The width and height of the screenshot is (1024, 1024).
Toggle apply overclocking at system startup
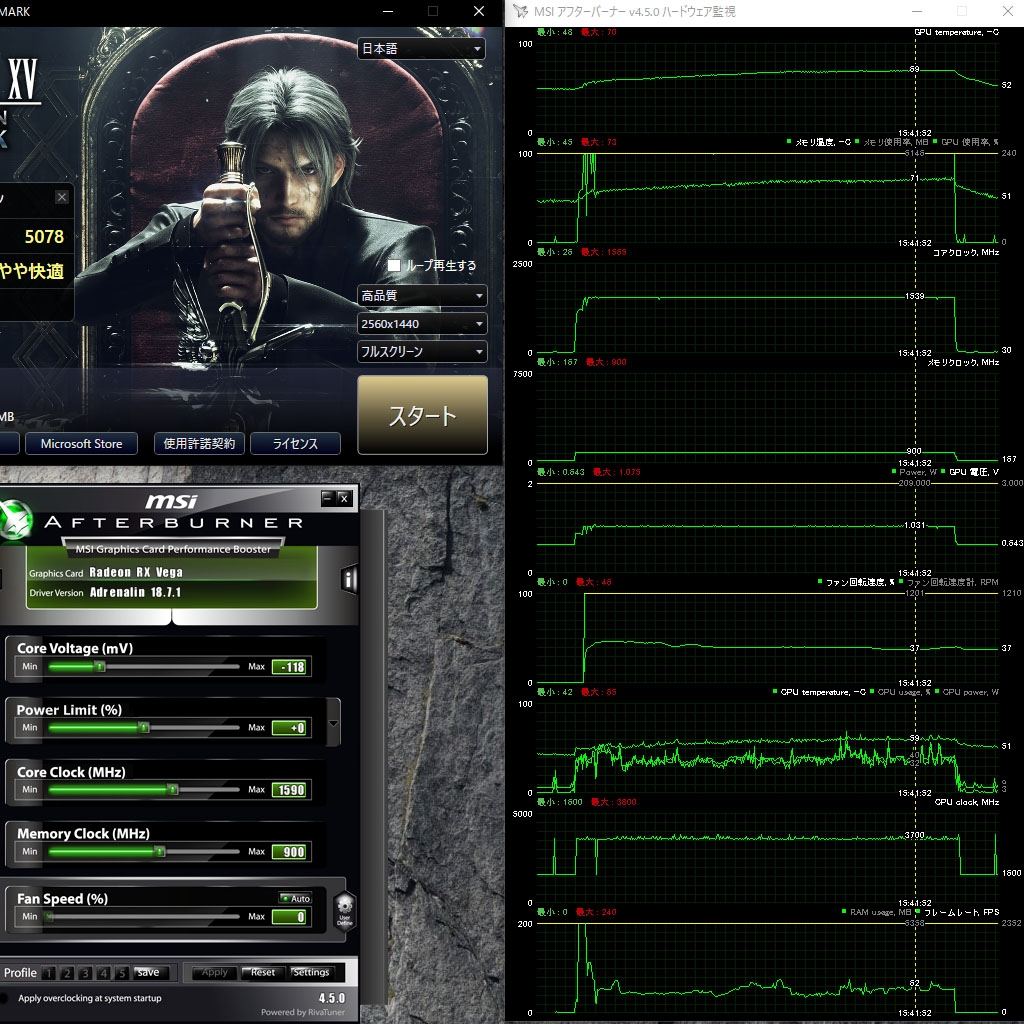(x=5, y=998)
